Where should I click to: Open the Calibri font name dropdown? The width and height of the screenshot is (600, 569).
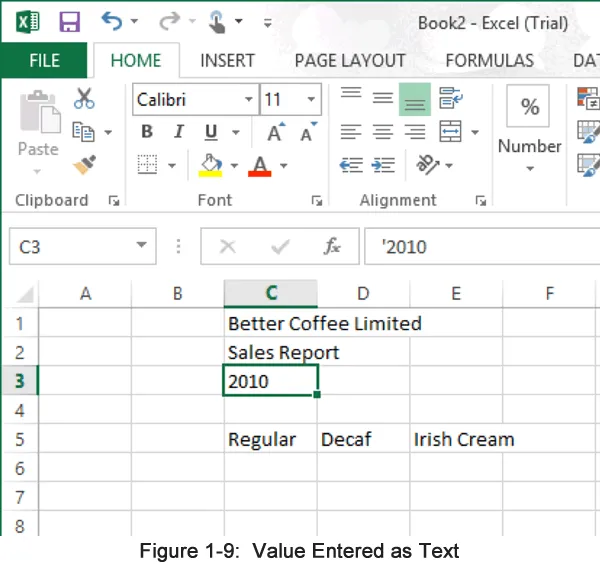click(x=249, y=100)
